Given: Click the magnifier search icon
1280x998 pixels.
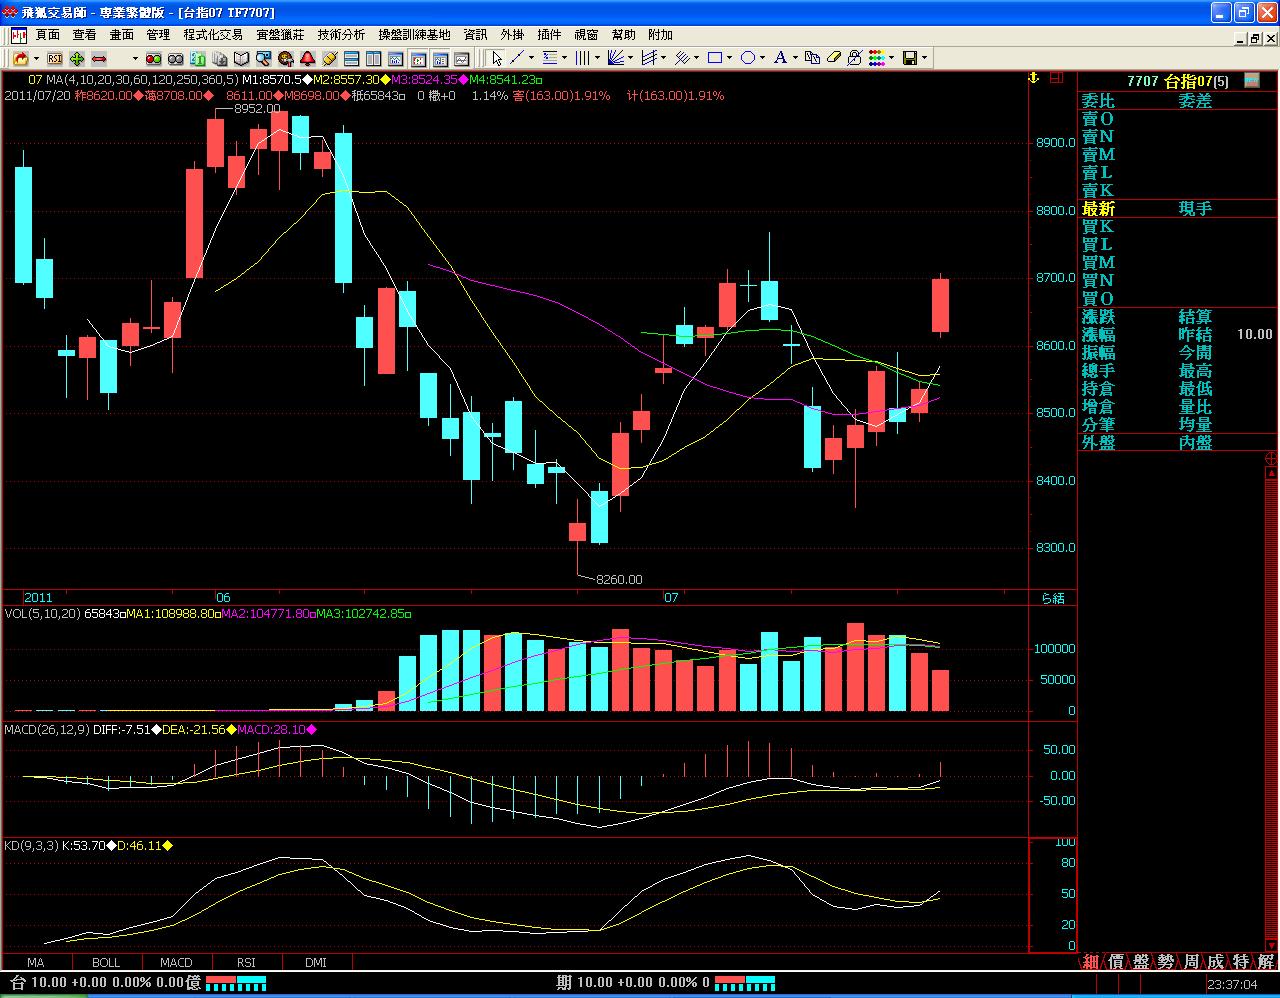Looking at the screenshot, I should (263, 58).
